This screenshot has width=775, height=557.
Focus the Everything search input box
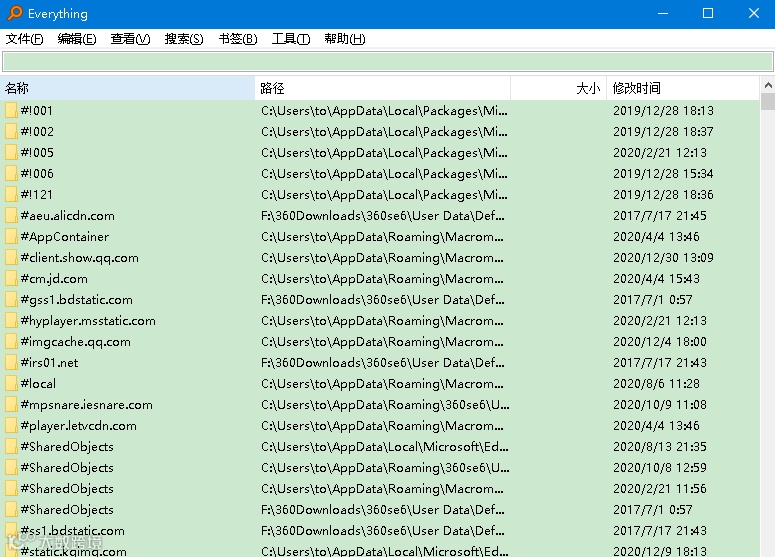[388, 62]
